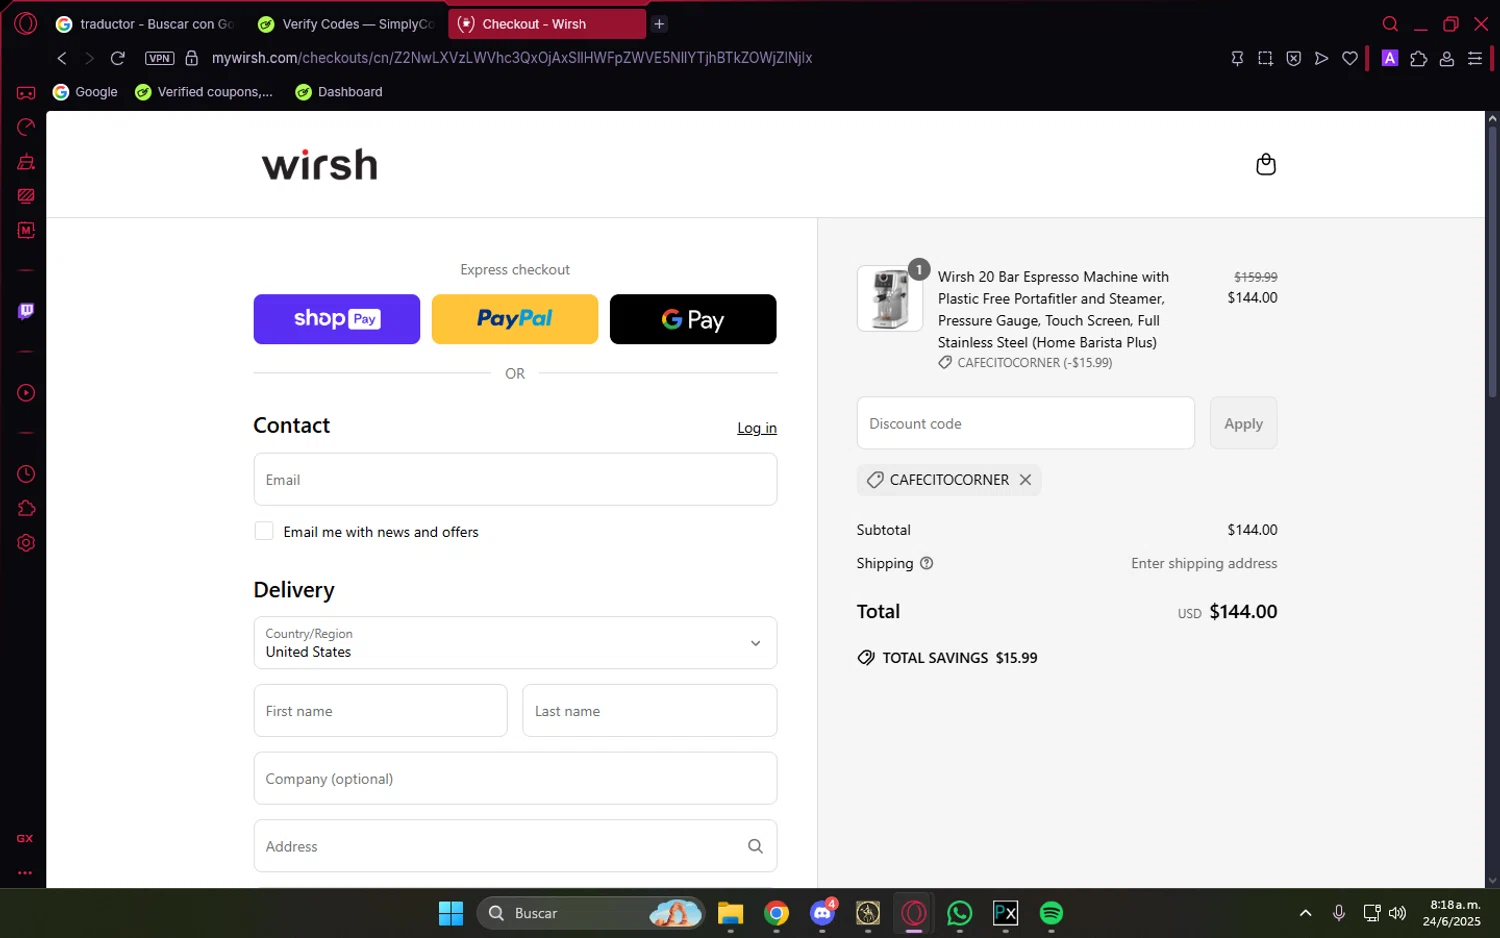Screen dimensions: 1500x938
Task: Open the Easy Setup menu icon
Action: [1474, 58]
